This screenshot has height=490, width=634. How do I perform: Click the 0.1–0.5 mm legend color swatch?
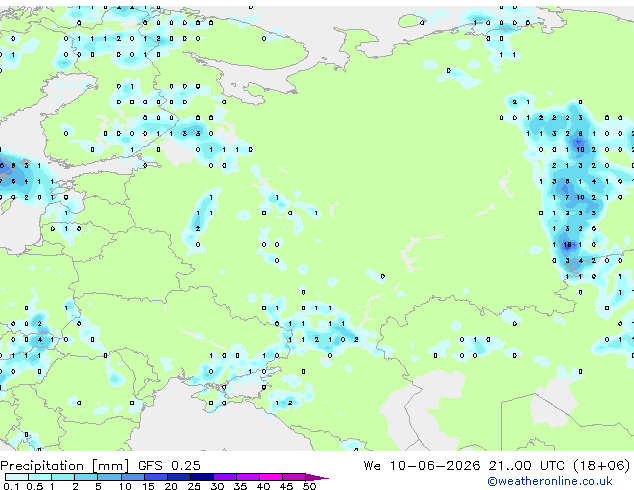pyautogui.click(x=17, y=477)
